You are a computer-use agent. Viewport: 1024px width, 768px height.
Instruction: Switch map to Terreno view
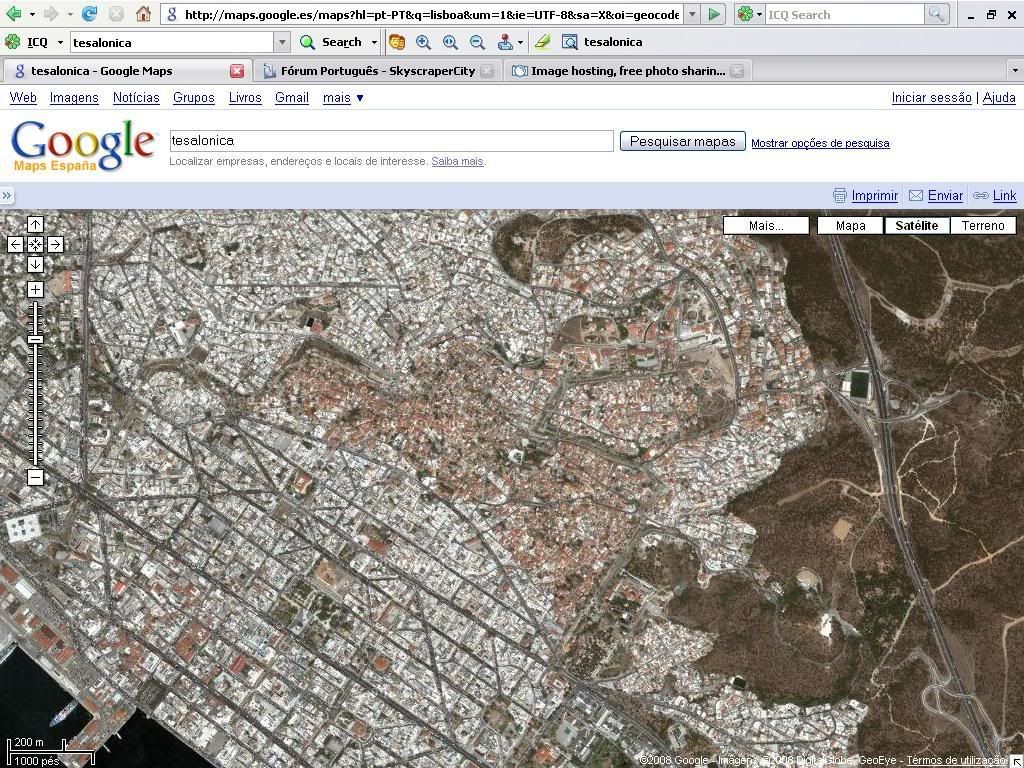tap(982, 225)
